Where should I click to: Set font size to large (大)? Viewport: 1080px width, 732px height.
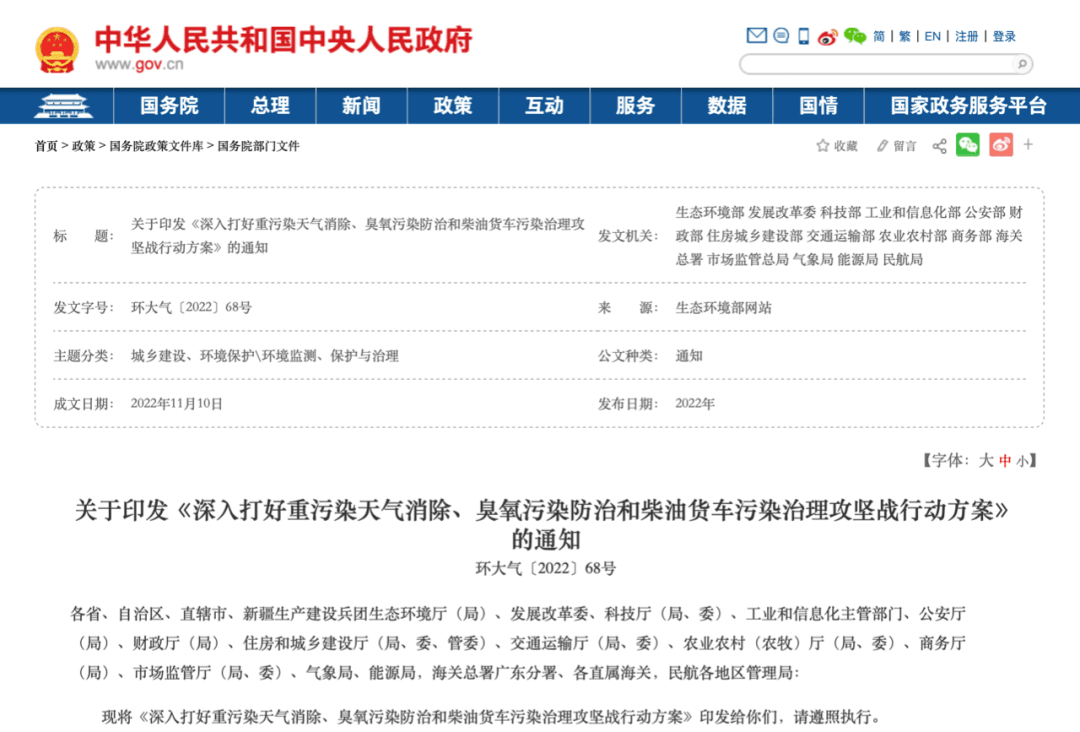click(x=986, y=460)
